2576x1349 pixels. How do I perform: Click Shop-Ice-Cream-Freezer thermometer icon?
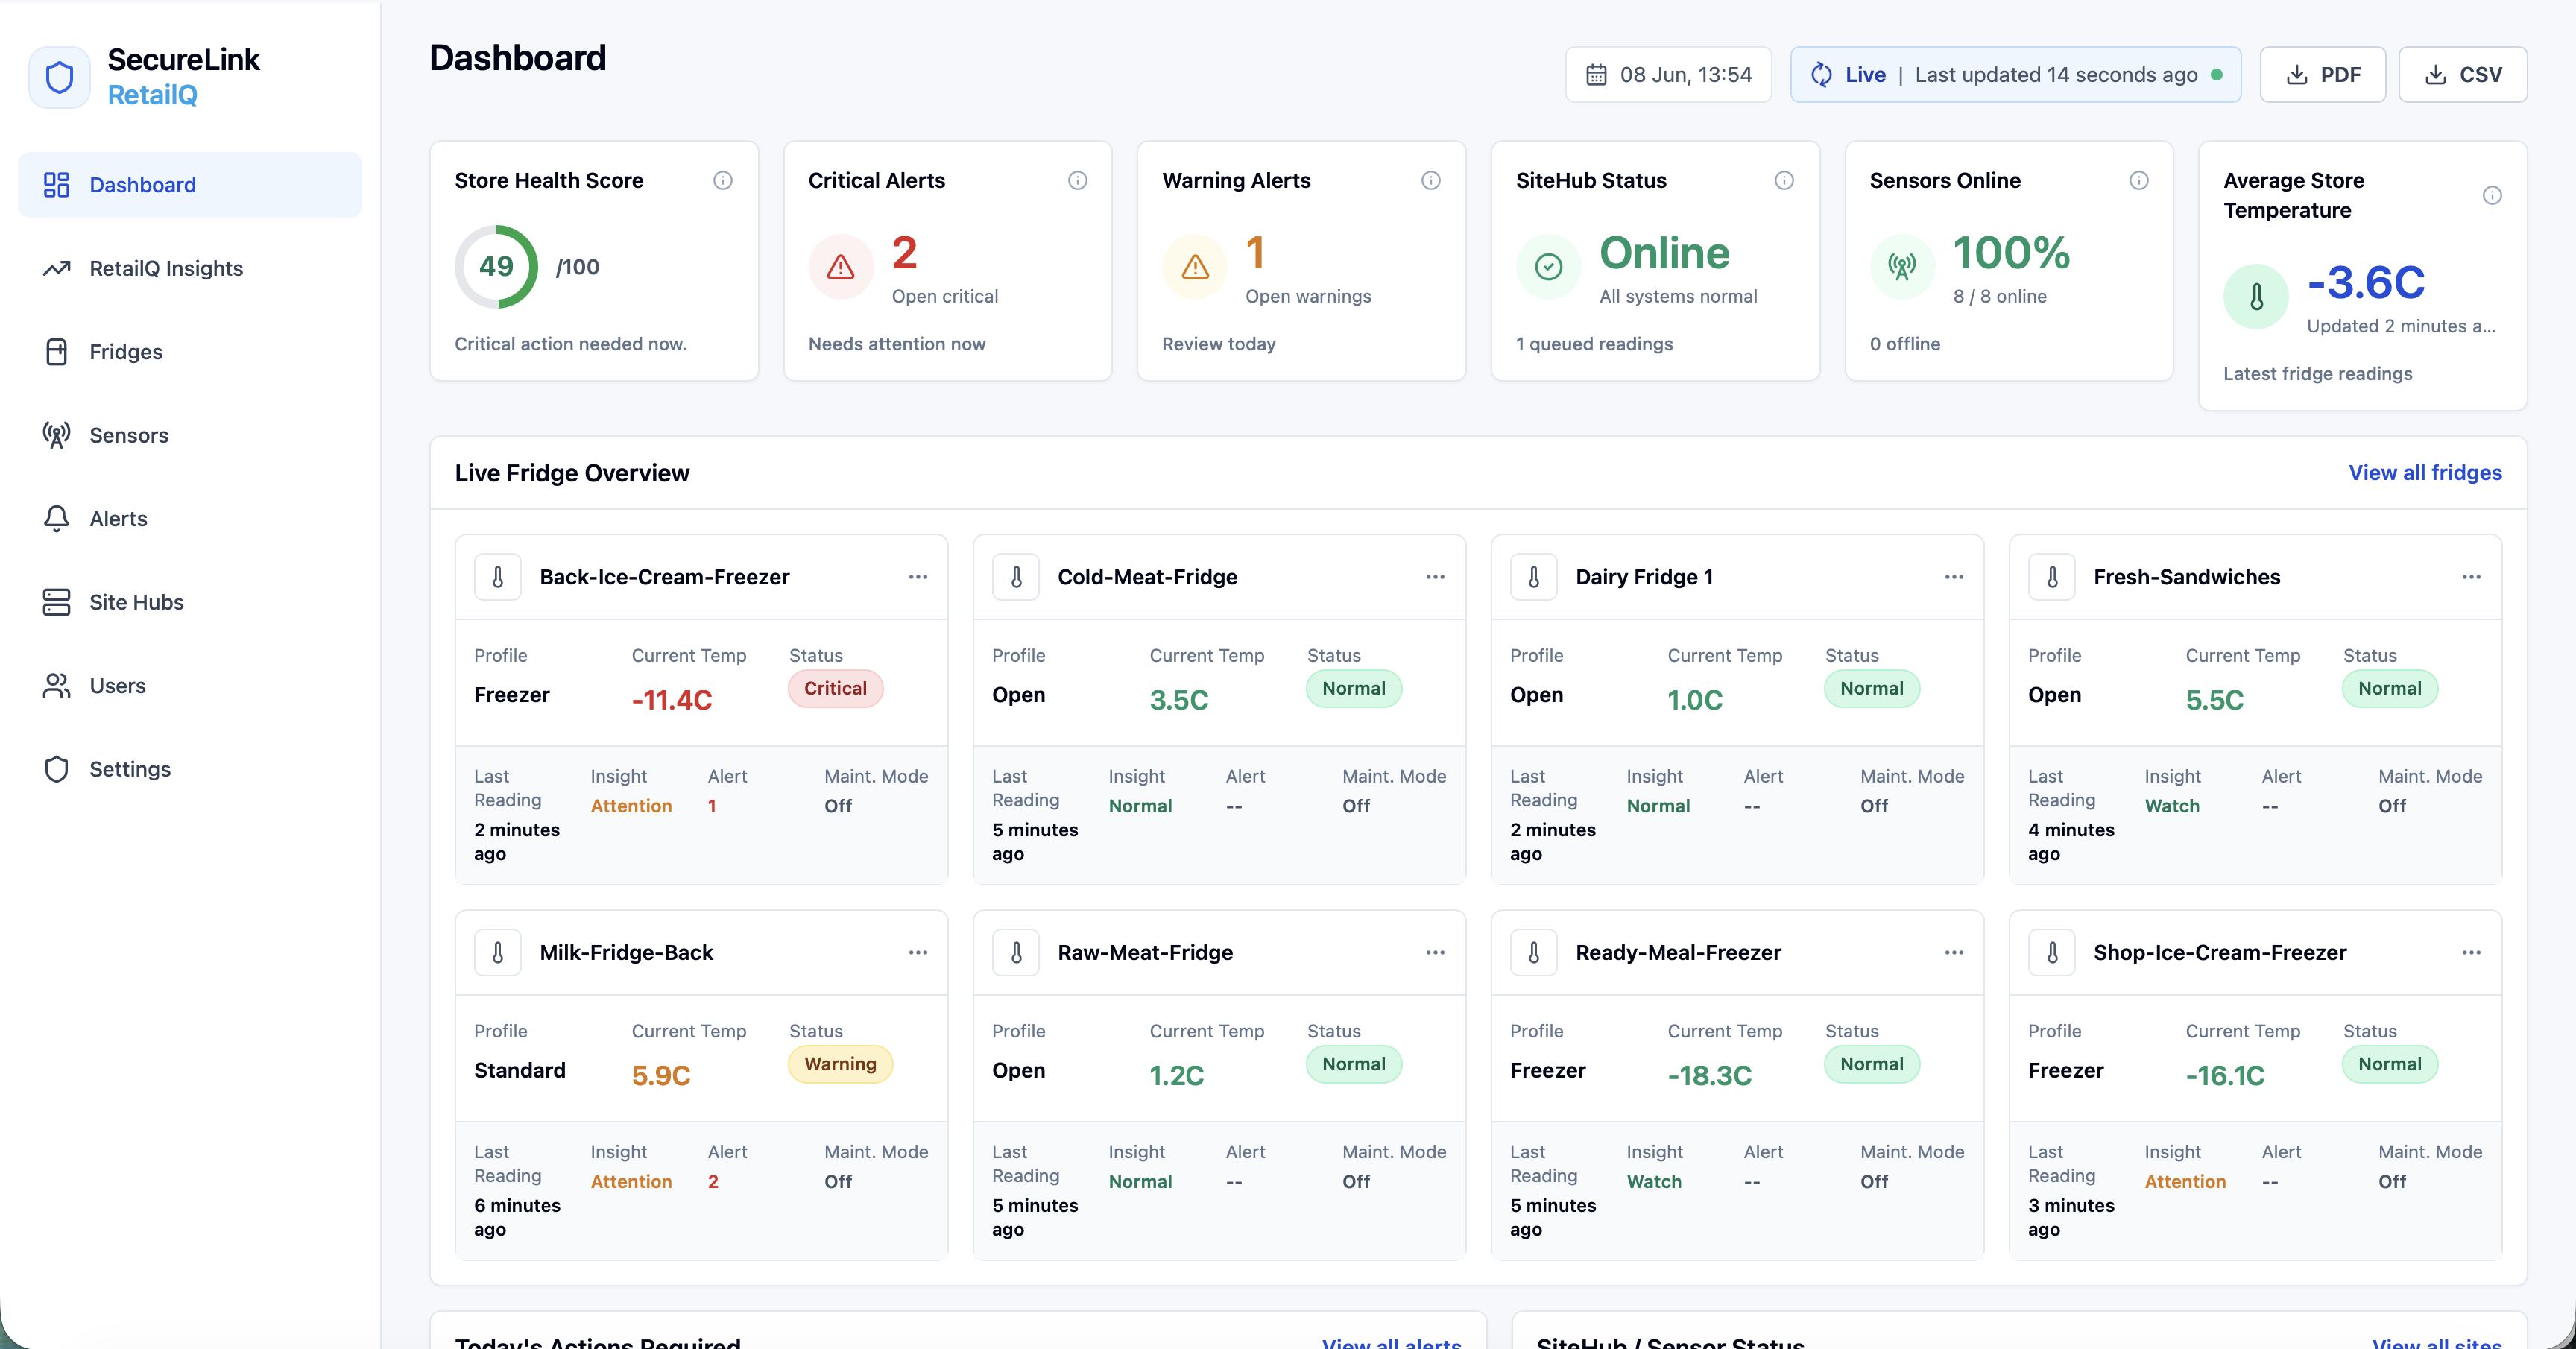[x=2052, y=953]
